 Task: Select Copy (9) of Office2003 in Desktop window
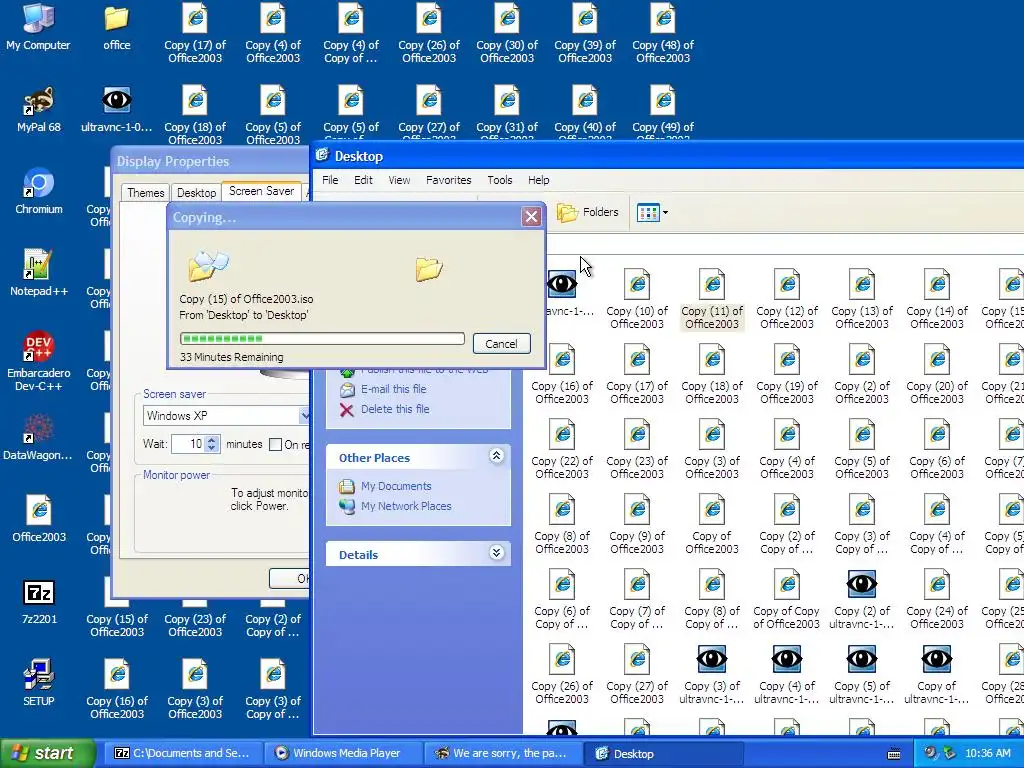pyautogui.click(x=637, y=524)
